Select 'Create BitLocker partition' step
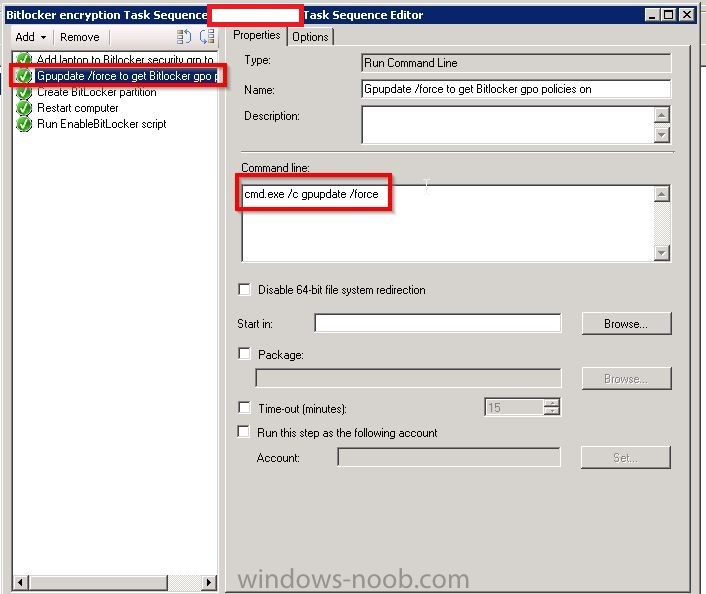The width and height of the screenshot is (706, 594). click(x=97, y=92)
